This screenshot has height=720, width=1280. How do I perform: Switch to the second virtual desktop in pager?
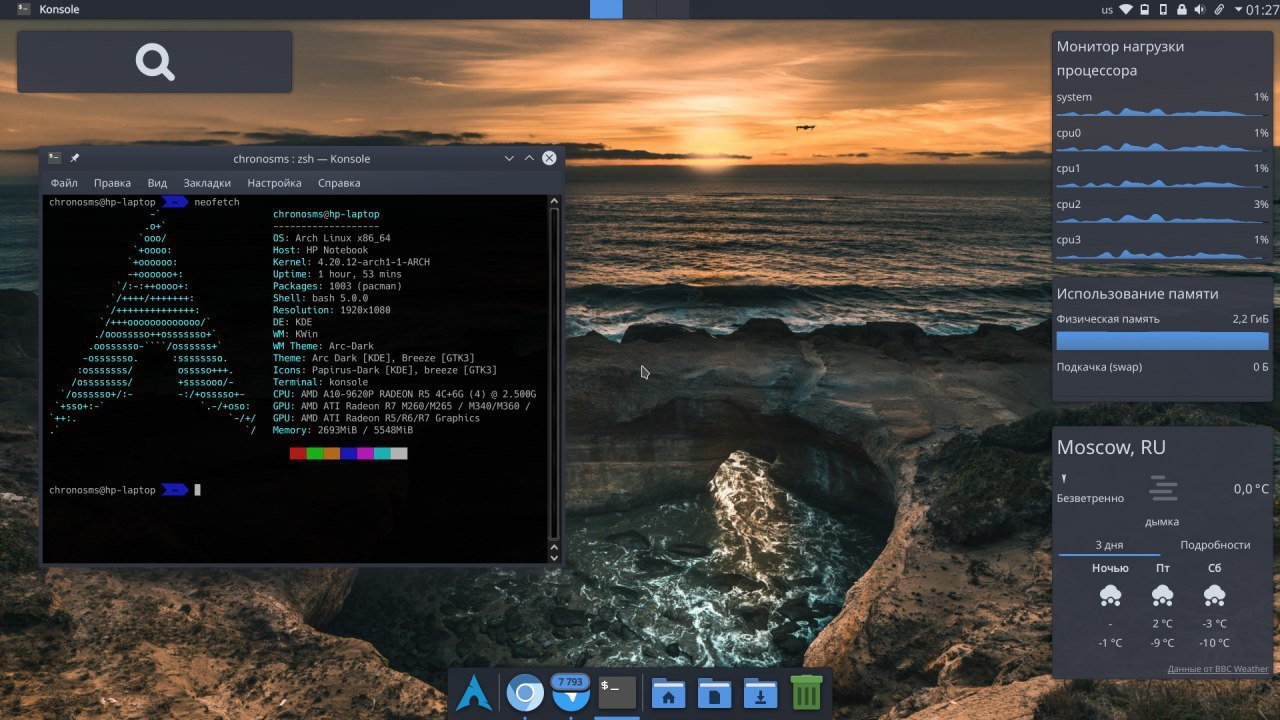pos(640,9)
